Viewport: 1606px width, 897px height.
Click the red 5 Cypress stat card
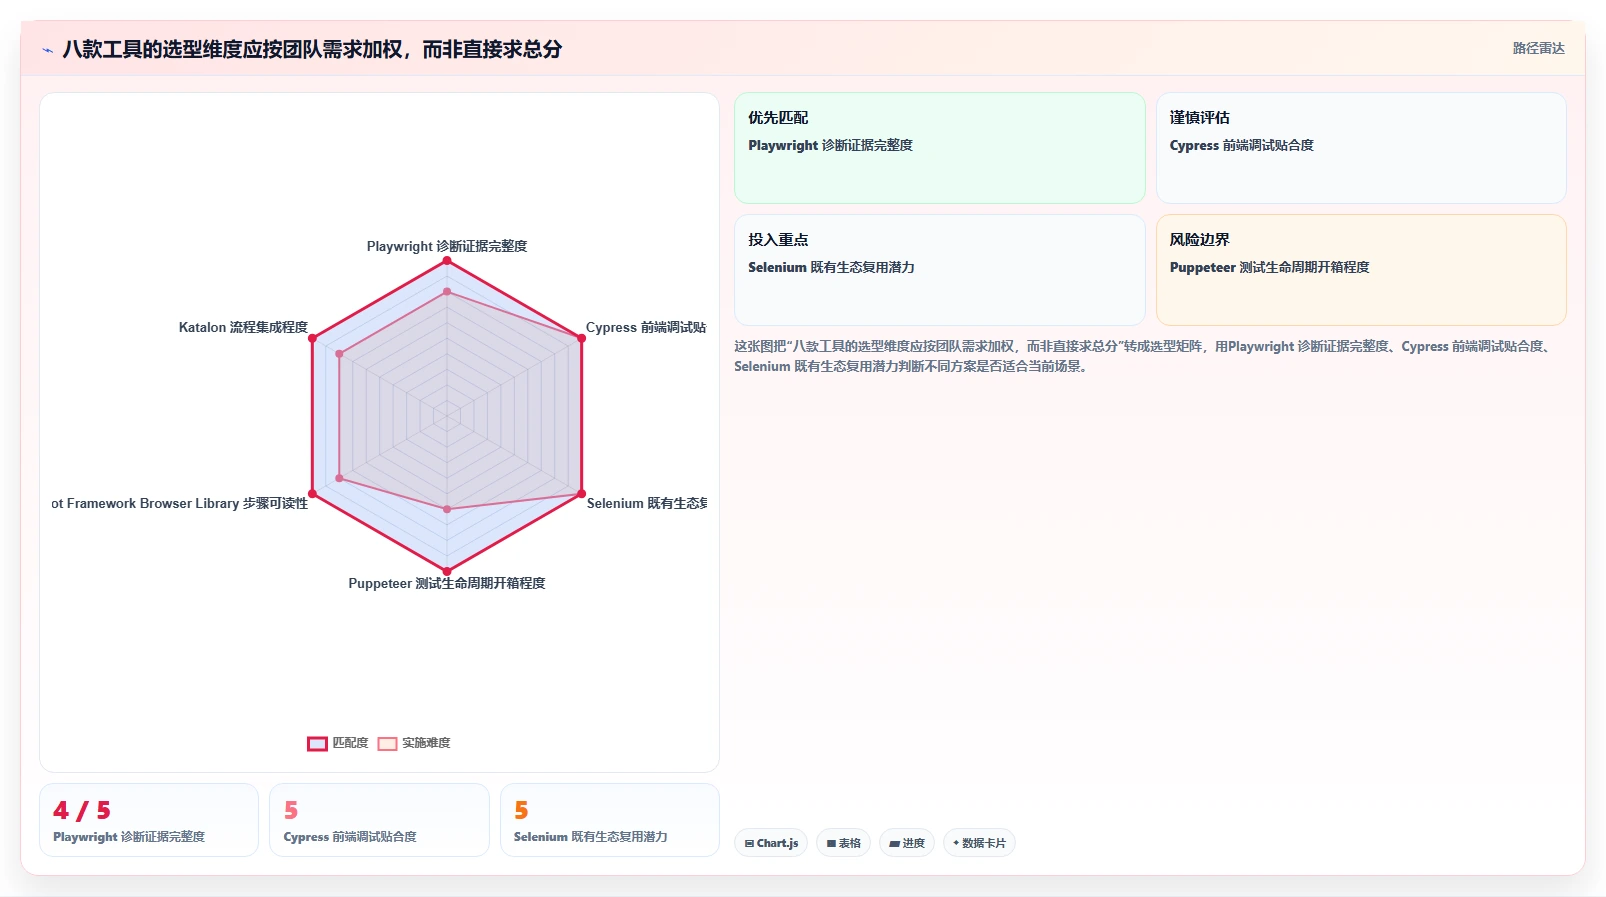(x=379, y=820)
